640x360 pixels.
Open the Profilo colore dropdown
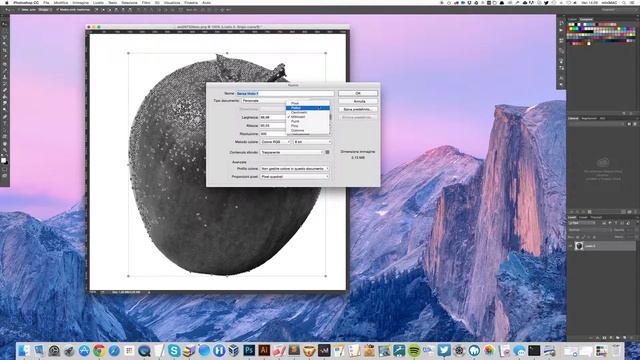(x=294, y=169)
